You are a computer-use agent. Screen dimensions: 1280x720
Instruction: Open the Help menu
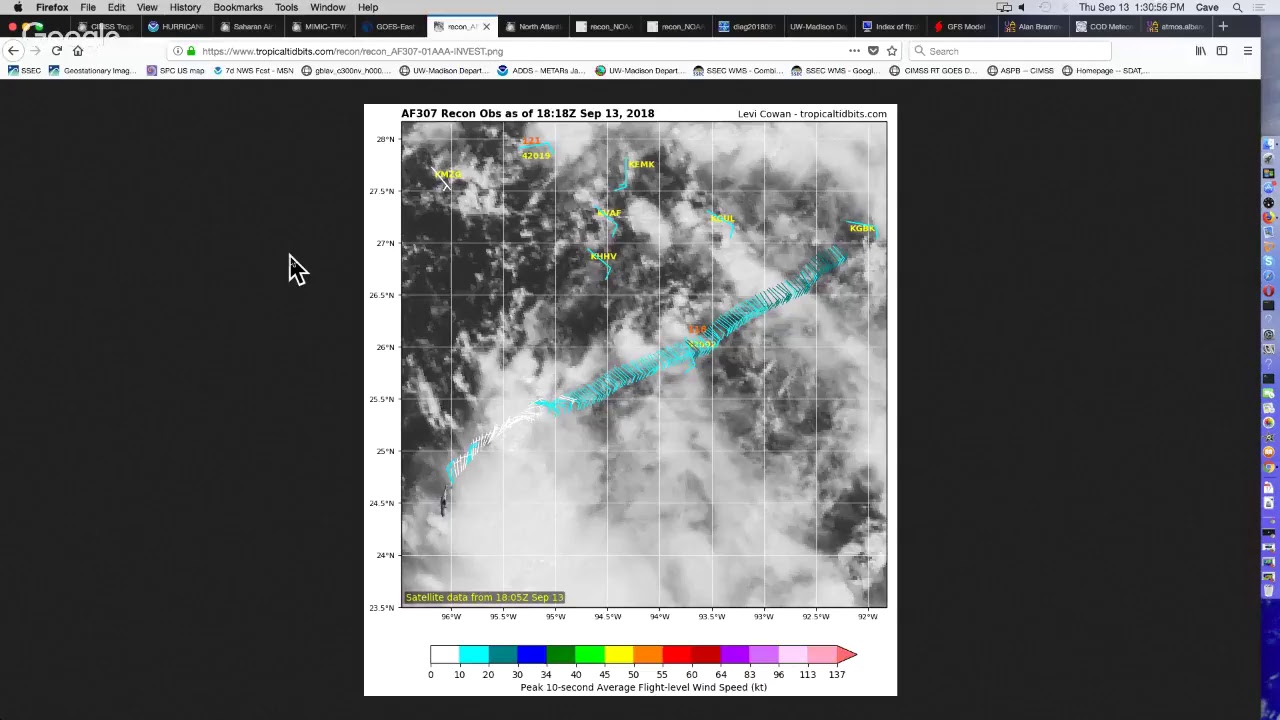click(368, 7)
